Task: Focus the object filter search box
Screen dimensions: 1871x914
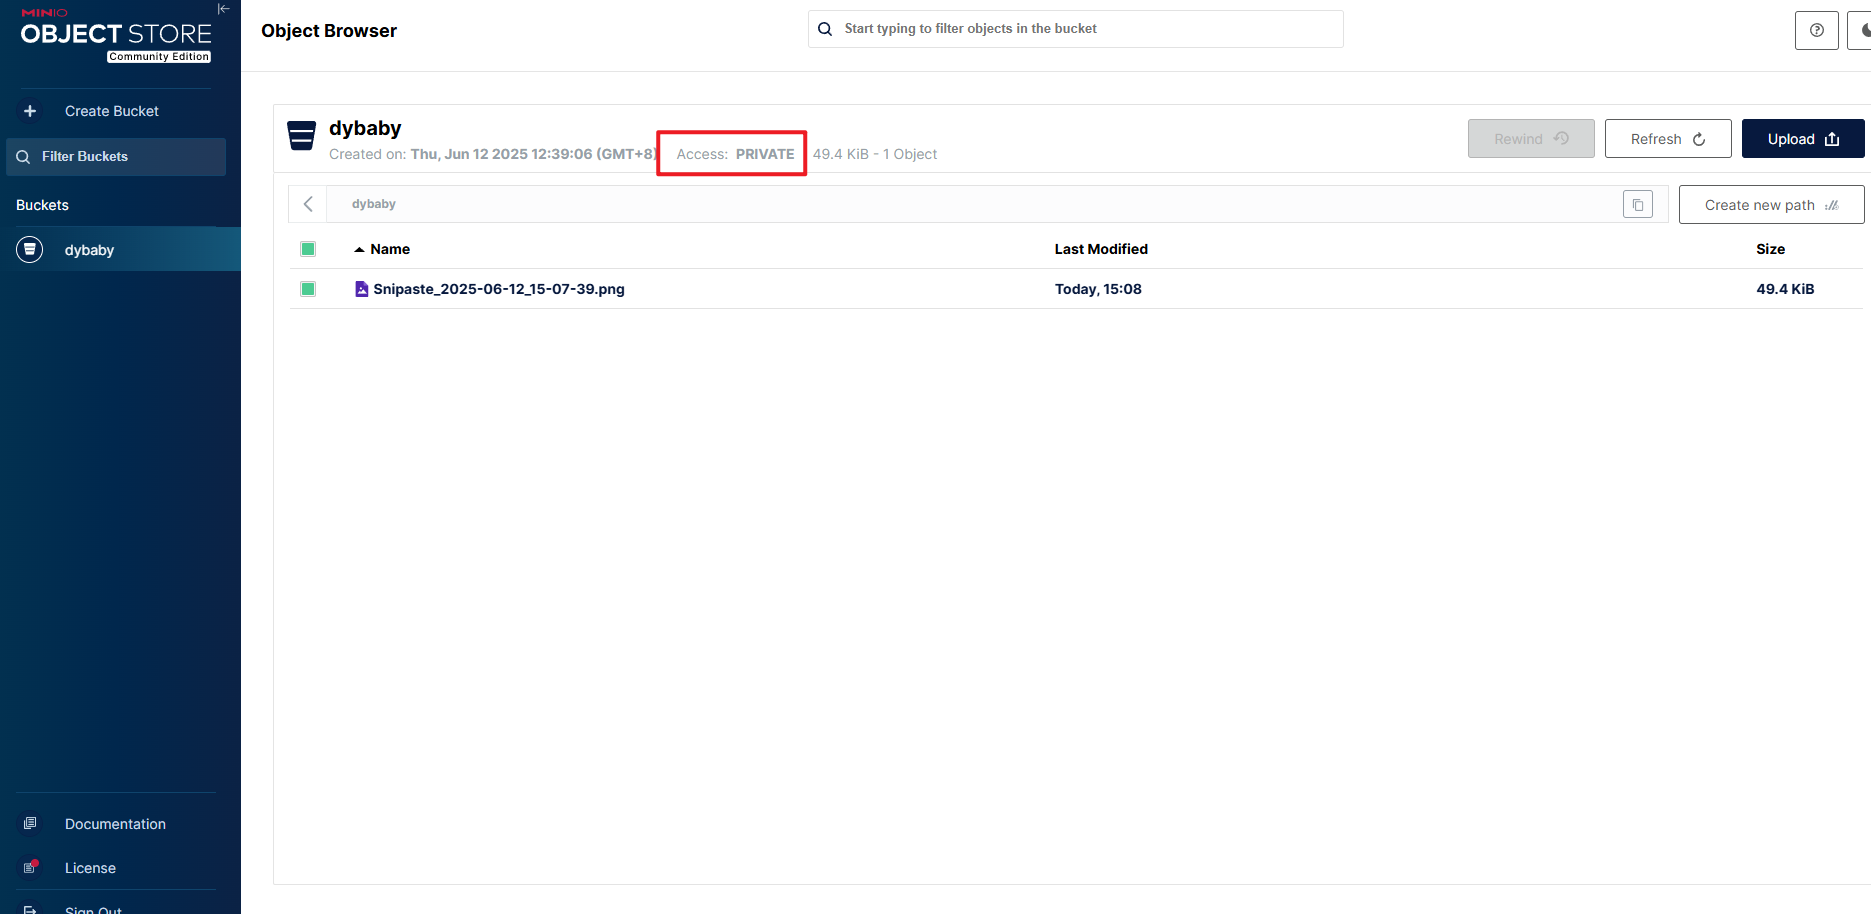Action: pyautogui.click(x=1075, y=29)
